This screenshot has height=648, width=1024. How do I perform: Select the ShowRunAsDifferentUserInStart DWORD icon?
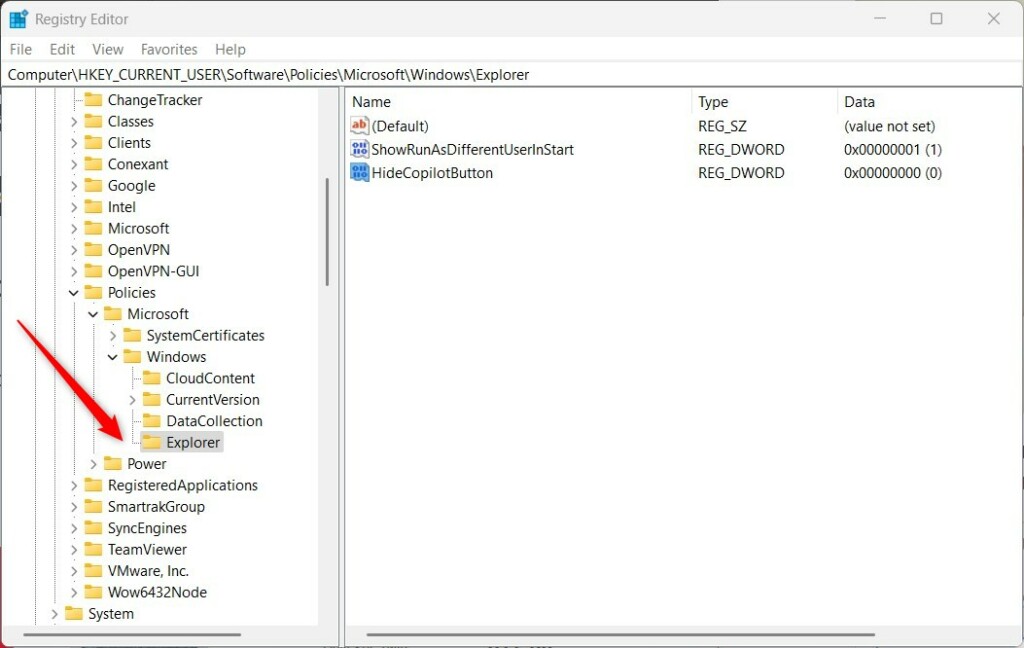click(359, 149)
